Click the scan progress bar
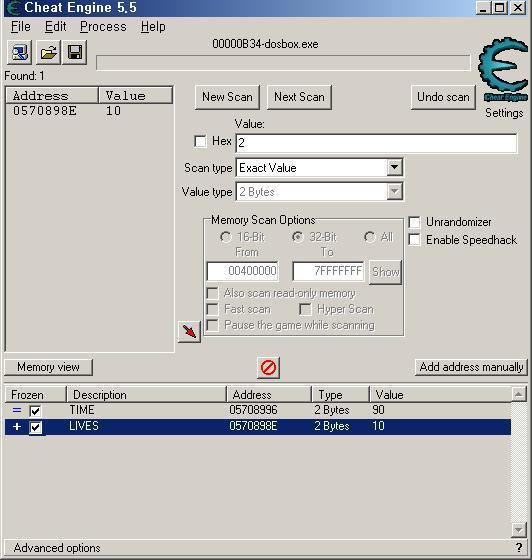Screen dimensions: 532x560 coord(283,63)
